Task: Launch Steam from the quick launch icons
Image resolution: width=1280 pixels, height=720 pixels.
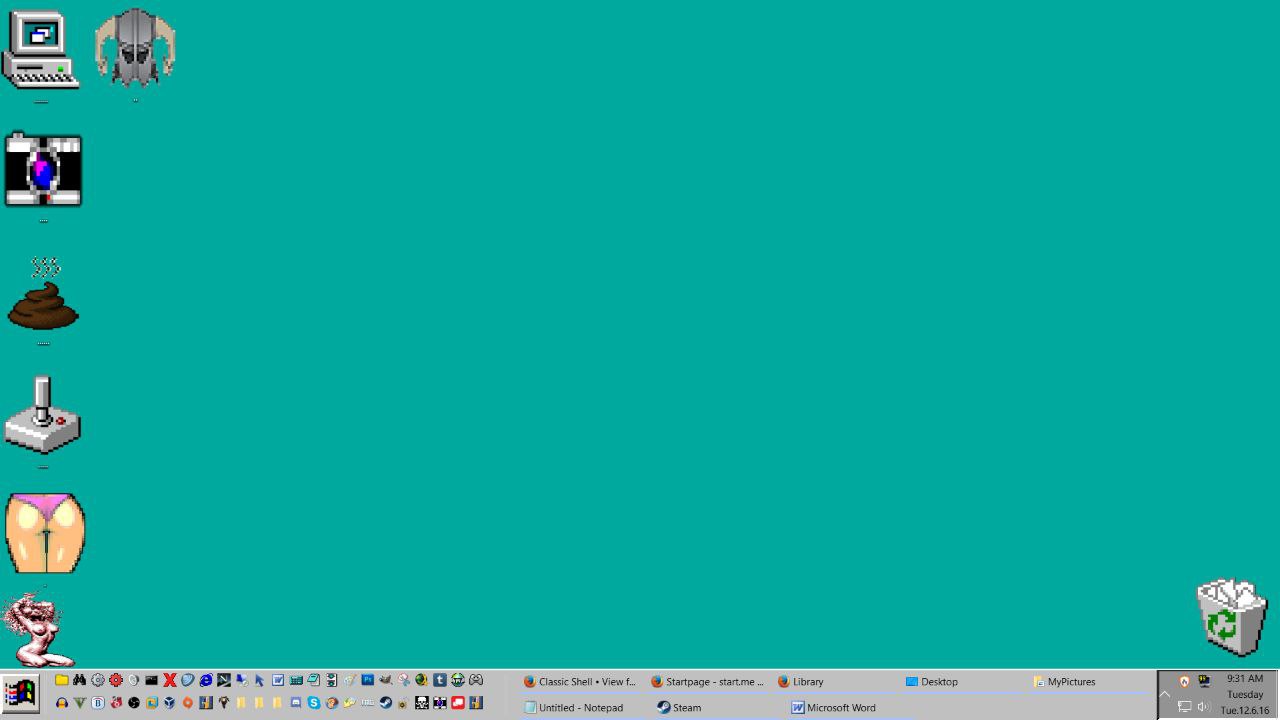Action: [x=386, y=703]
